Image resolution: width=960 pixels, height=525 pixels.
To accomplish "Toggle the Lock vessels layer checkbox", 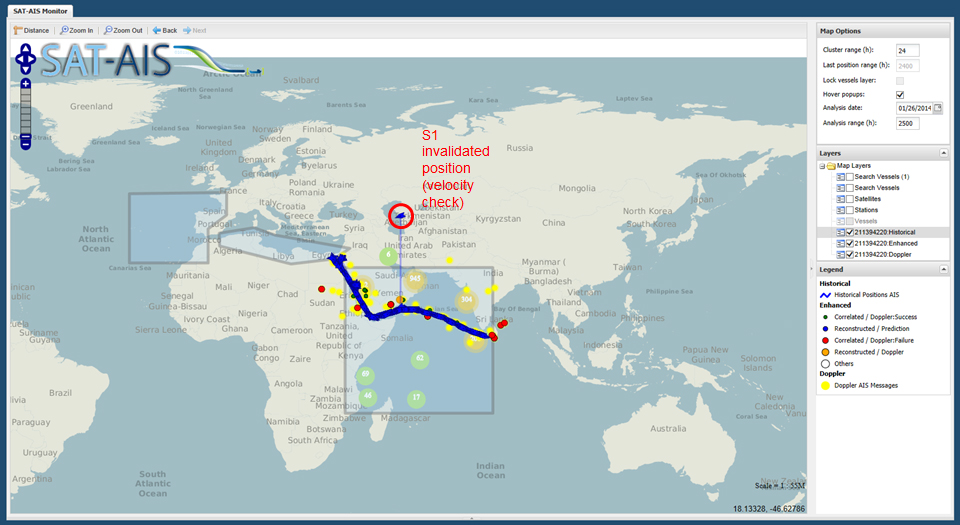I will coord(900,81).
